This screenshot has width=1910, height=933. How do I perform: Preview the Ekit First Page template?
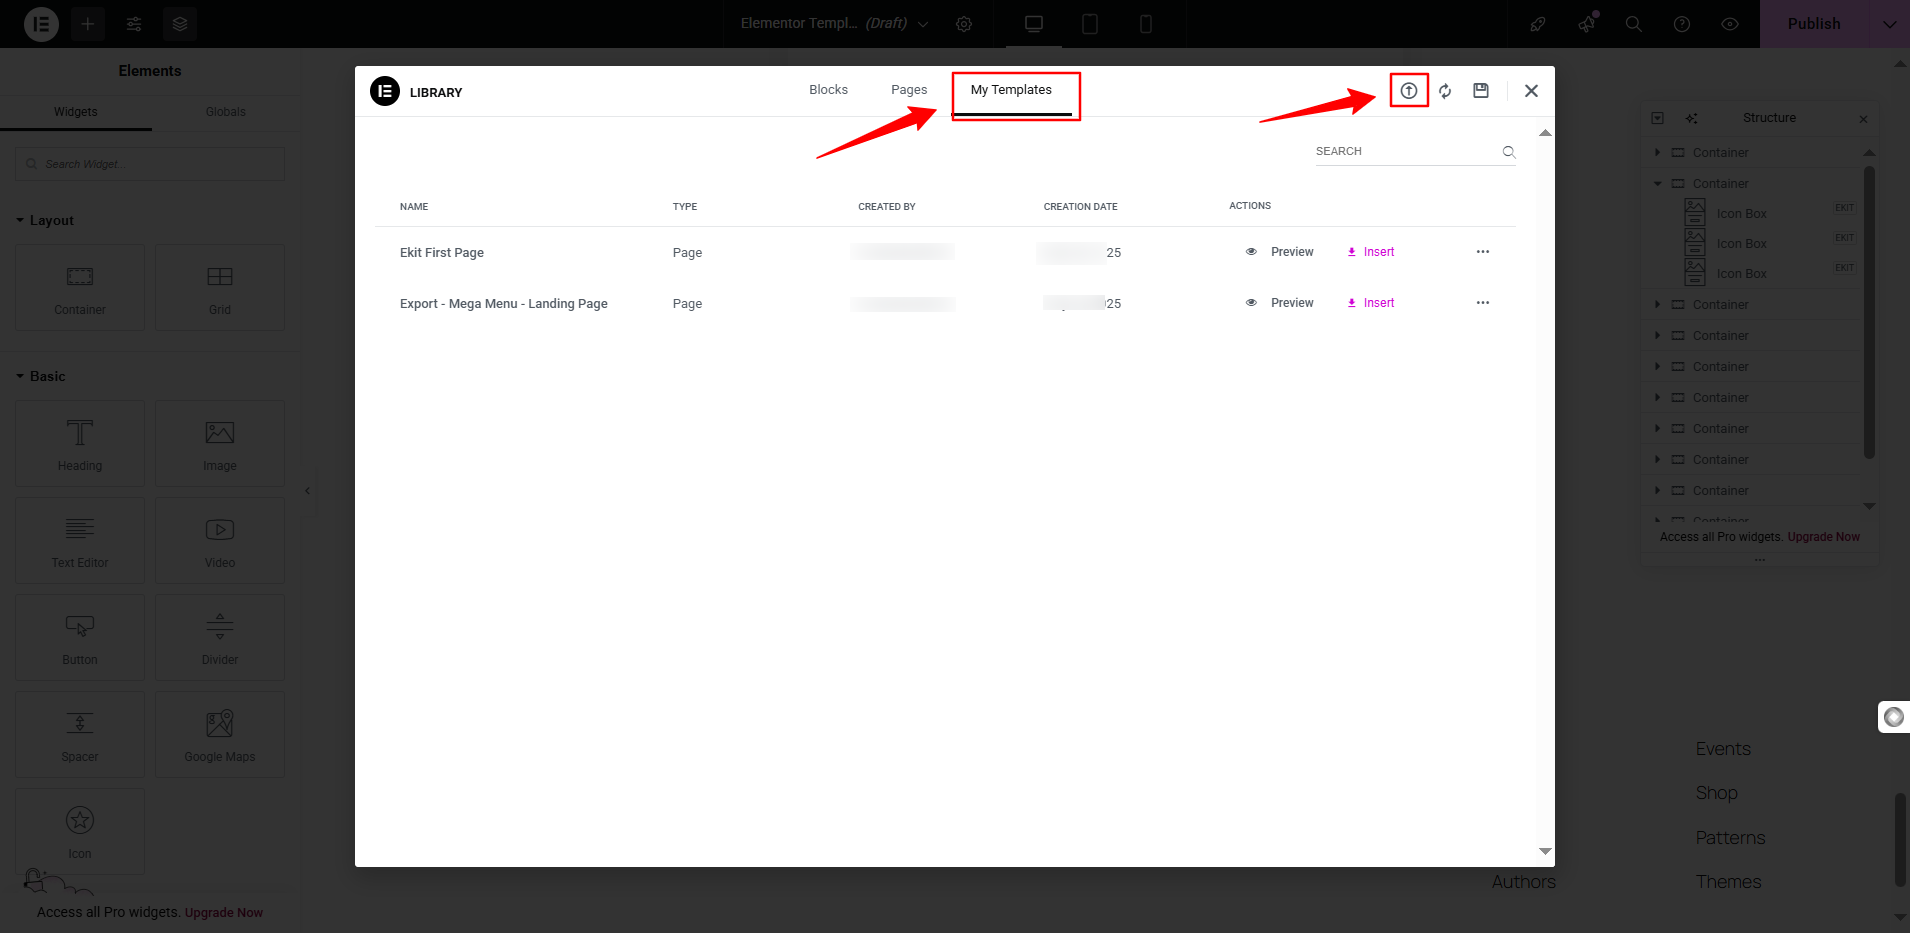(1280, 252)
